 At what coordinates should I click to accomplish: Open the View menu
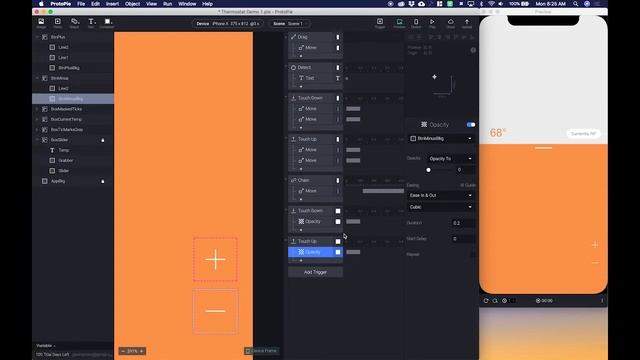click(151, 4)
